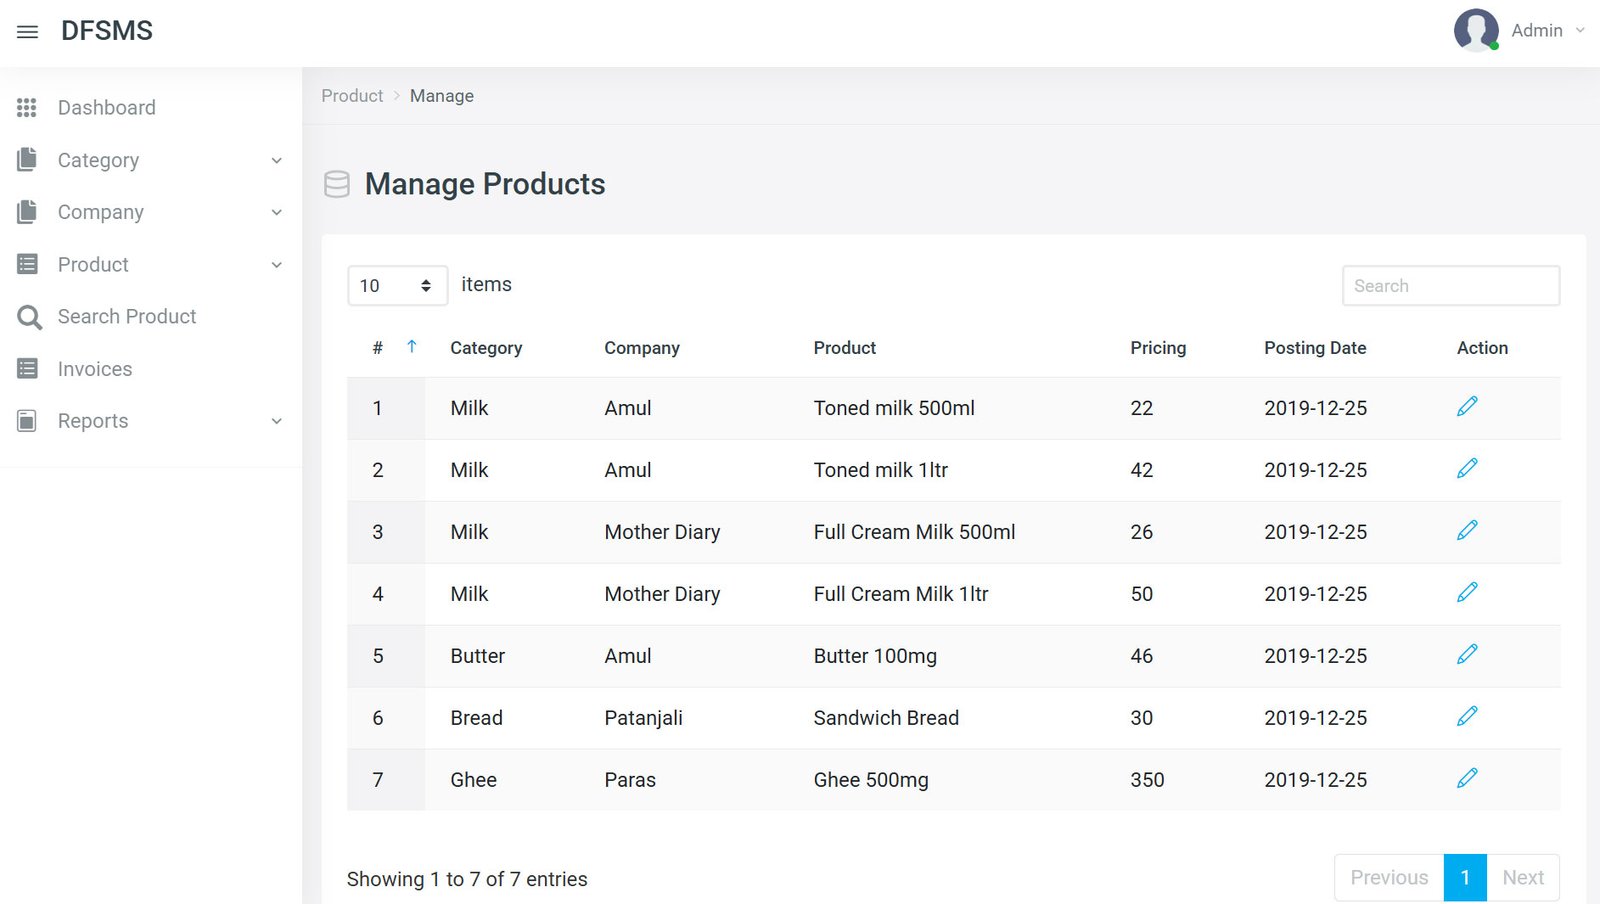Click the Product breadcrumb link
The width and height of the screenshot is (1600, 904).
[x=352, y=96]
